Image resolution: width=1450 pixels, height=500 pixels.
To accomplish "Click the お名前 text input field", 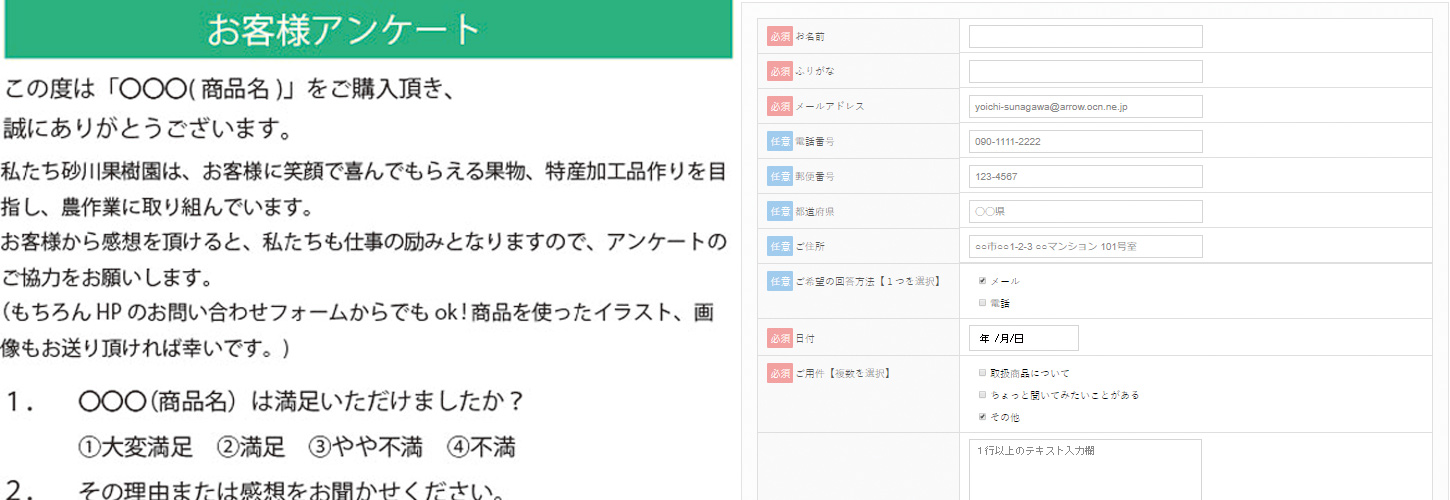I will click(1085, 37).
